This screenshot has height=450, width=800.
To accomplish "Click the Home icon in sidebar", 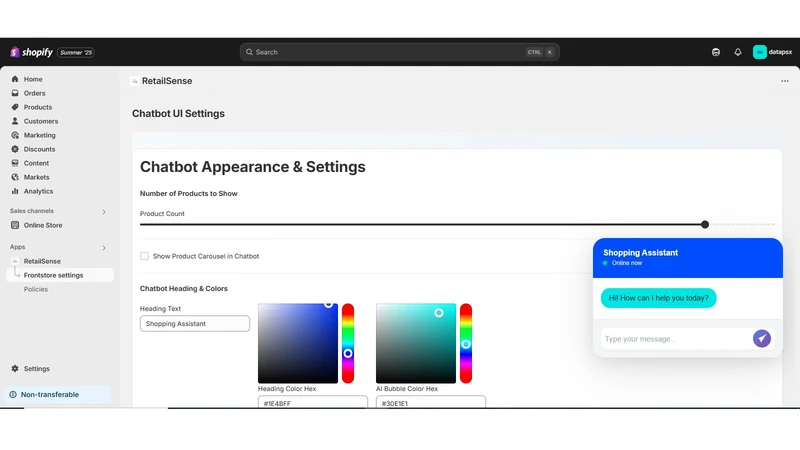I will (15, 79).
